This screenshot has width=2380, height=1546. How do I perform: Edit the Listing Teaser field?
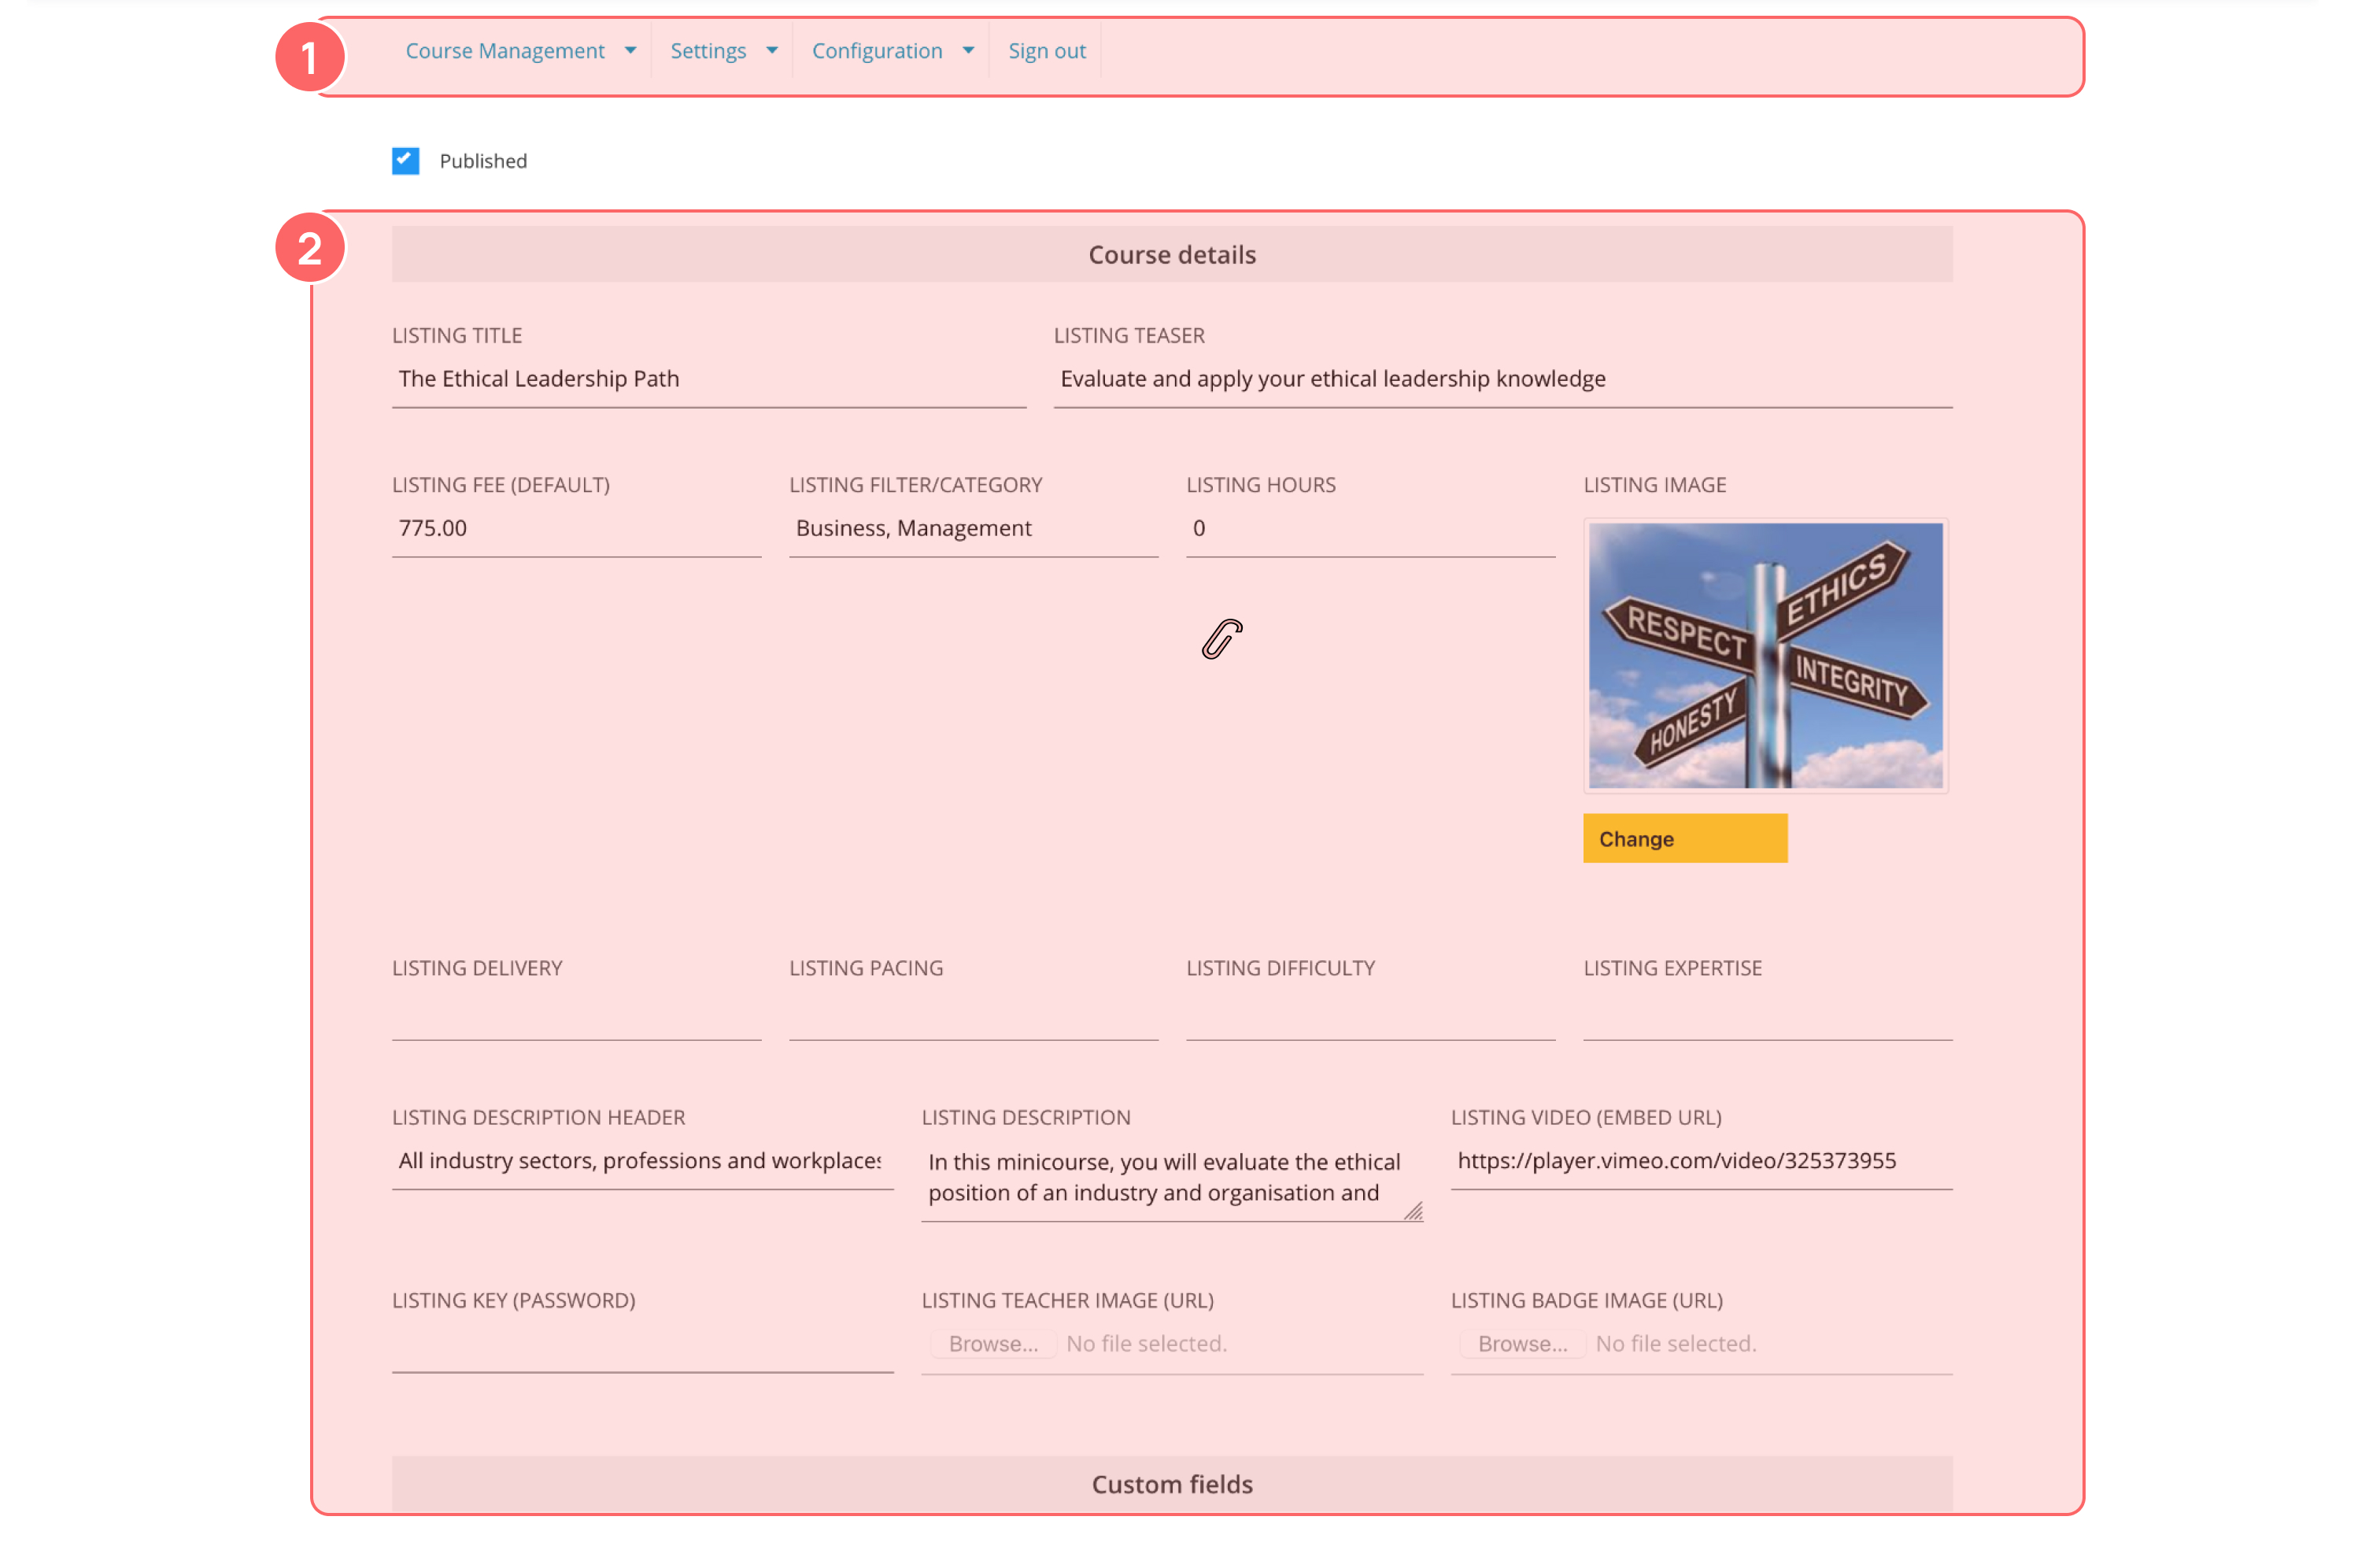[x=1503, y=379]
